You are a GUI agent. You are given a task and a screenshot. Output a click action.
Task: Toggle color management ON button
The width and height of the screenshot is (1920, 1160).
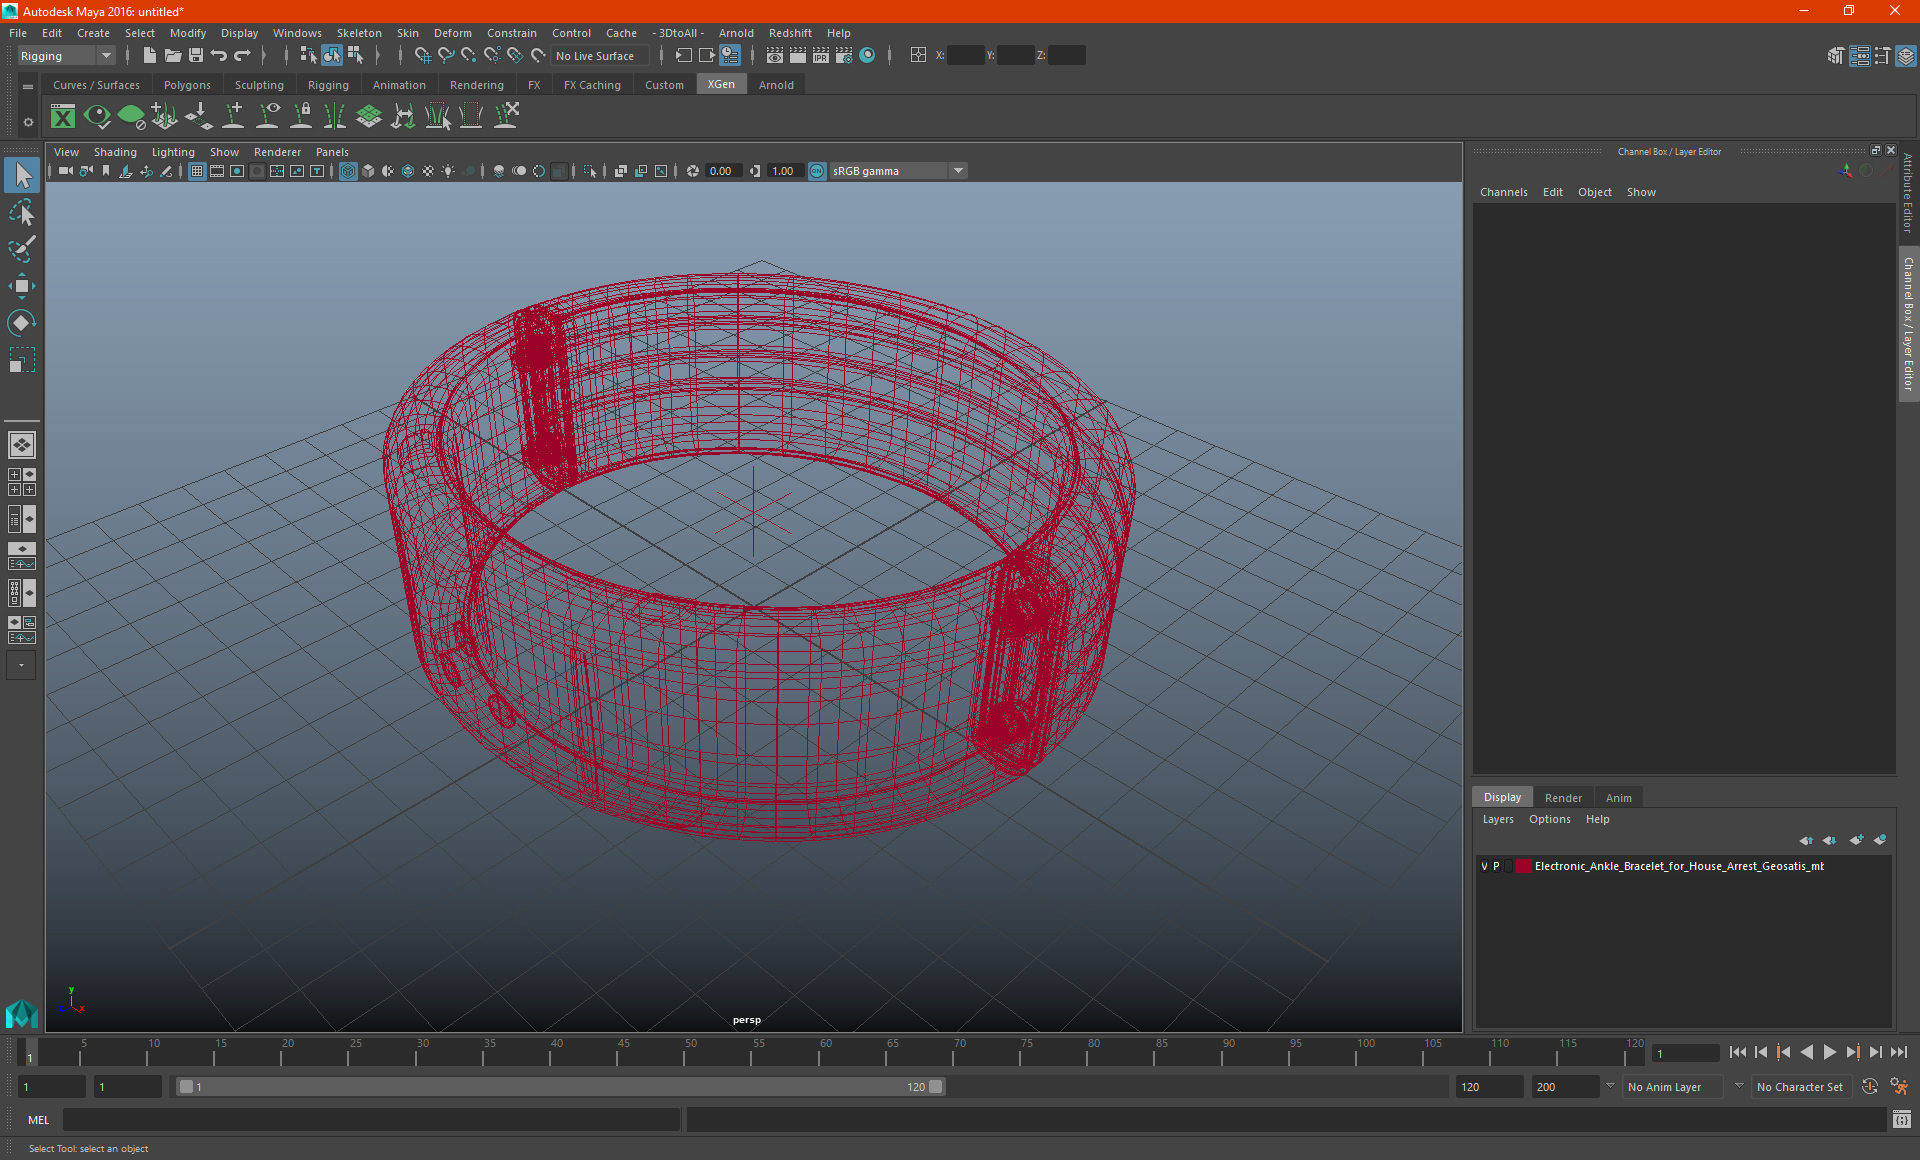pos(817,171)
